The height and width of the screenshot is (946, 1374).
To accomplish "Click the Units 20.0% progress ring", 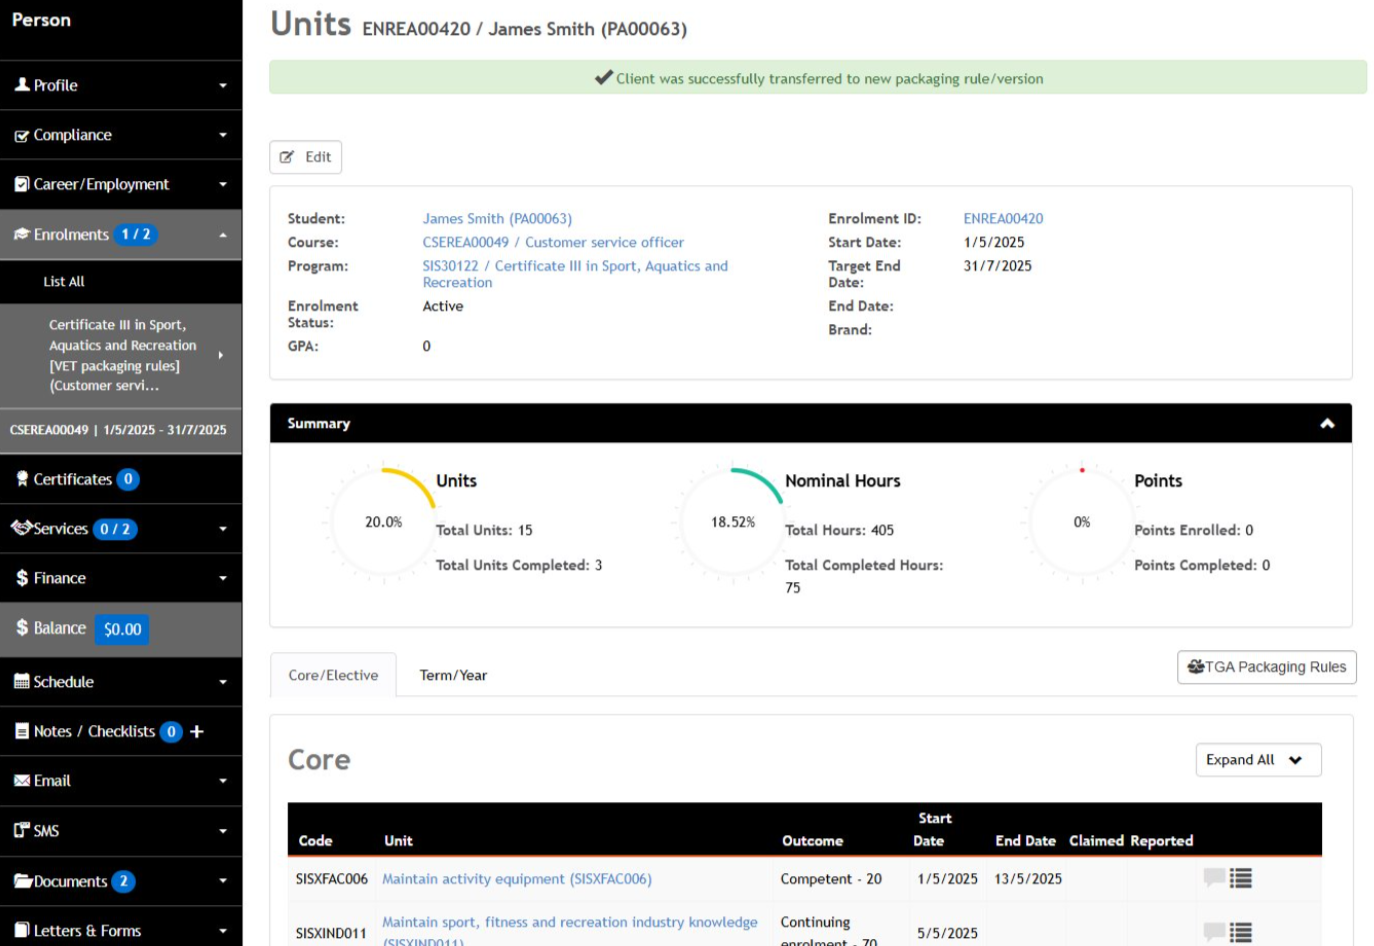I will pos(383,522).
